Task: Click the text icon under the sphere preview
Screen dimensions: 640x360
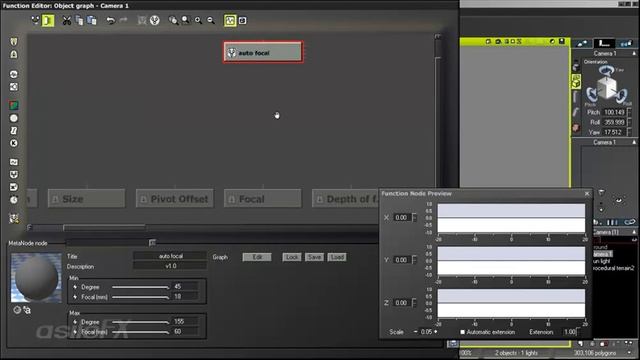Action: [27, 310]
